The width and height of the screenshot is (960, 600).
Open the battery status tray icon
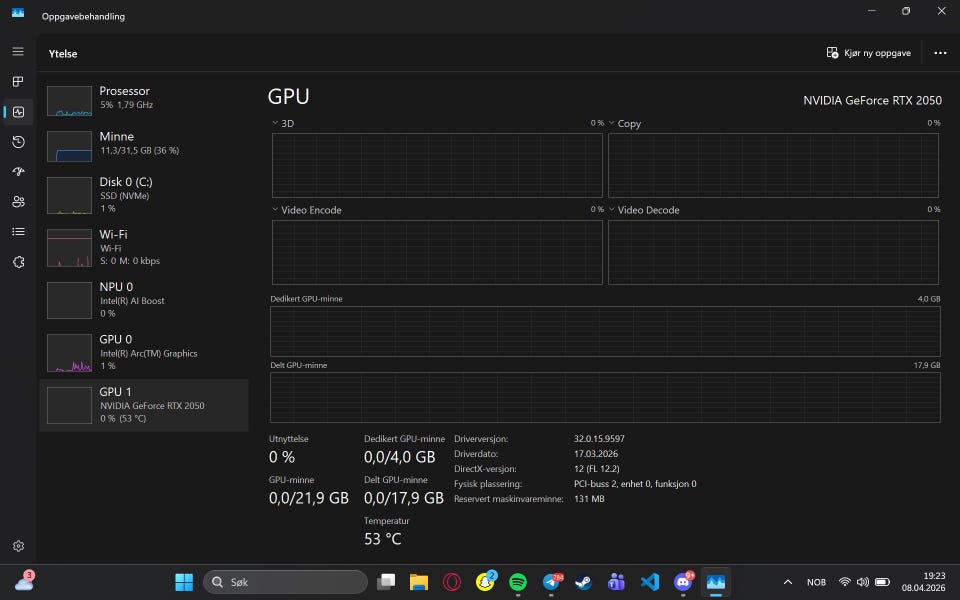click(882, 582)
